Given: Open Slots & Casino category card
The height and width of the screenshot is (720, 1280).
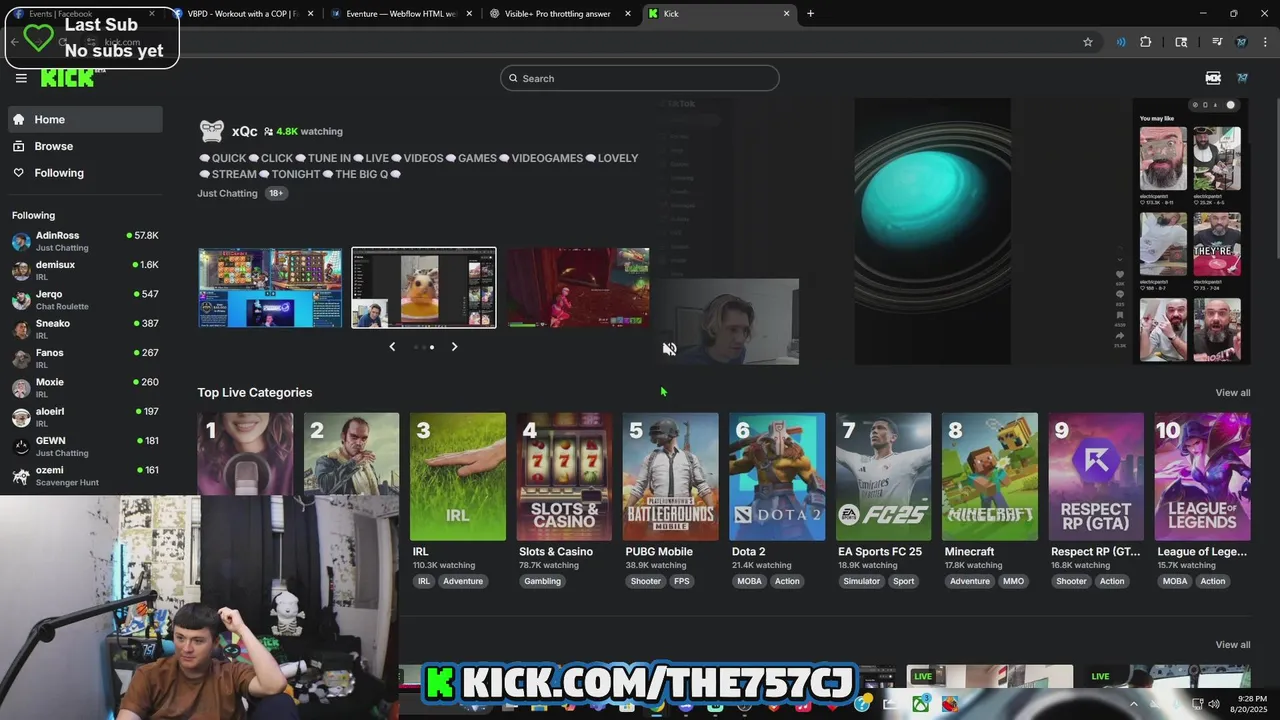Looking at the screenshot, I should pos(564,477).
